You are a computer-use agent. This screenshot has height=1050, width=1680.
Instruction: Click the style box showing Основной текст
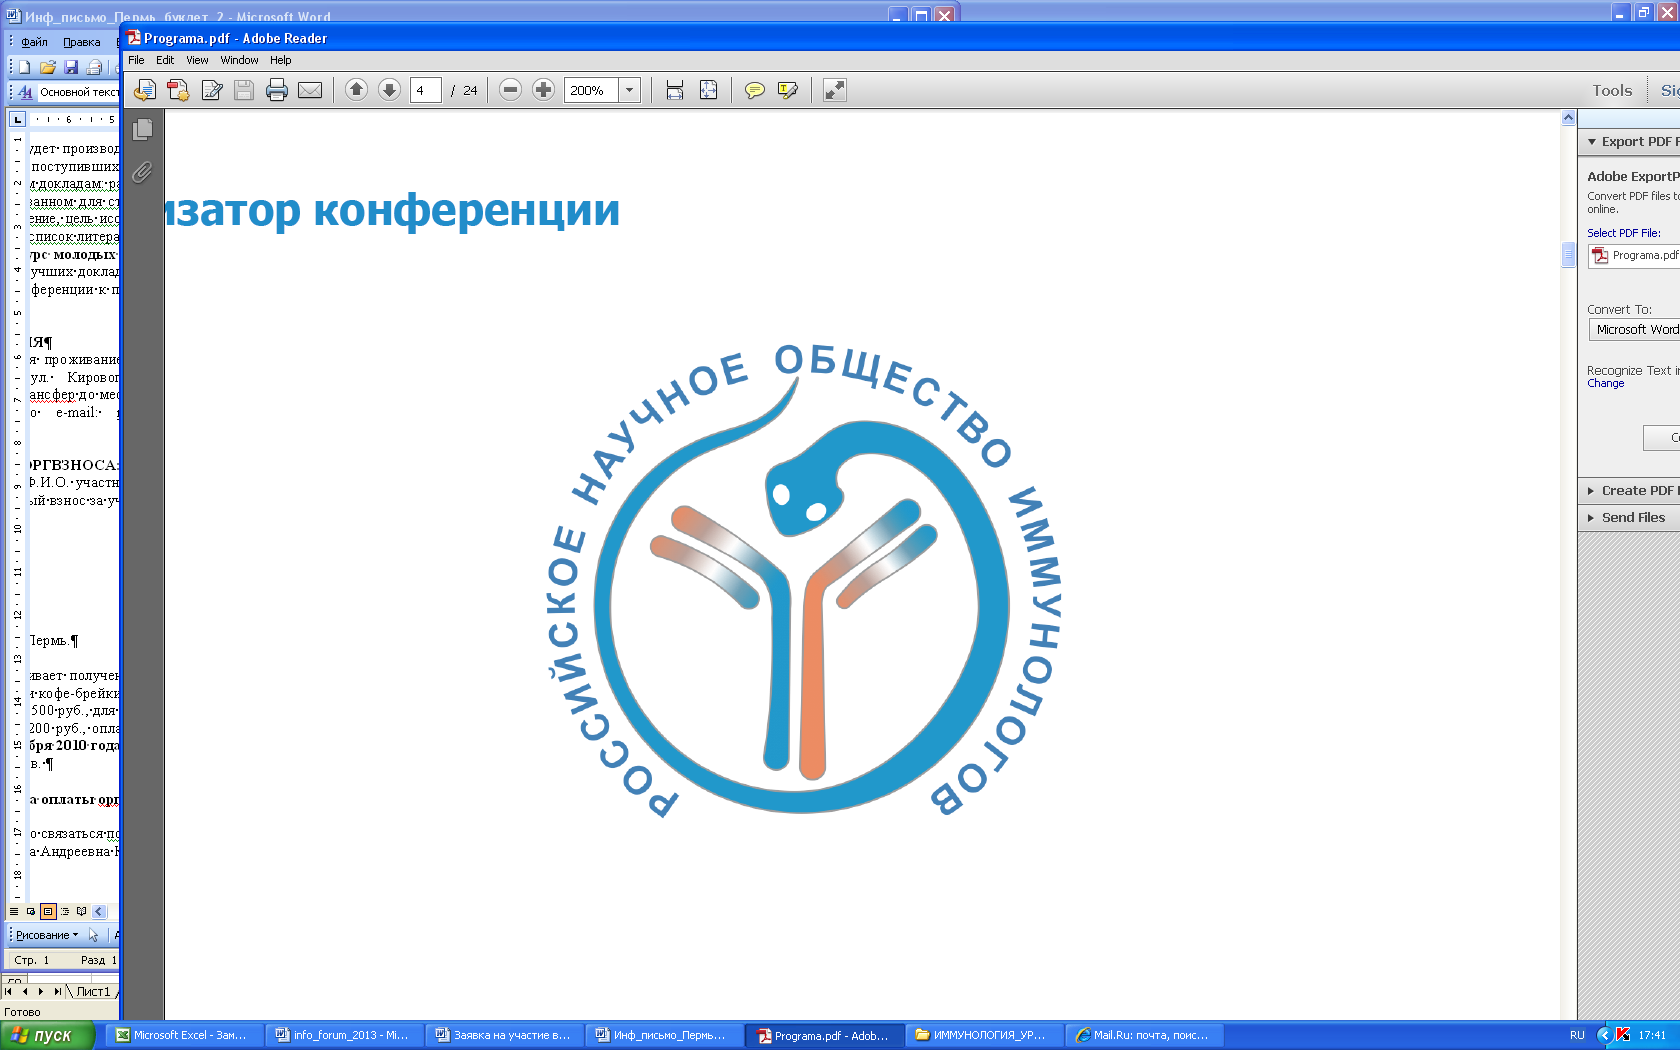(78, 92)
